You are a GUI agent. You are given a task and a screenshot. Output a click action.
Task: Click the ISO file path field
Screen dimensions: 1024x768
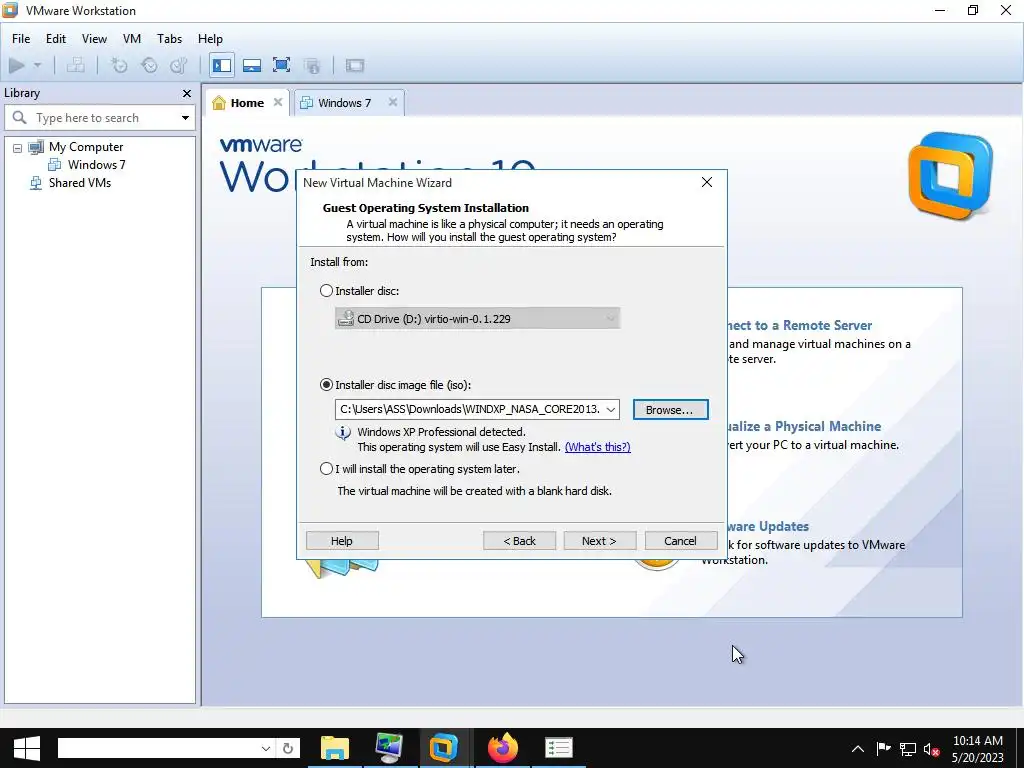pos(470,409)
